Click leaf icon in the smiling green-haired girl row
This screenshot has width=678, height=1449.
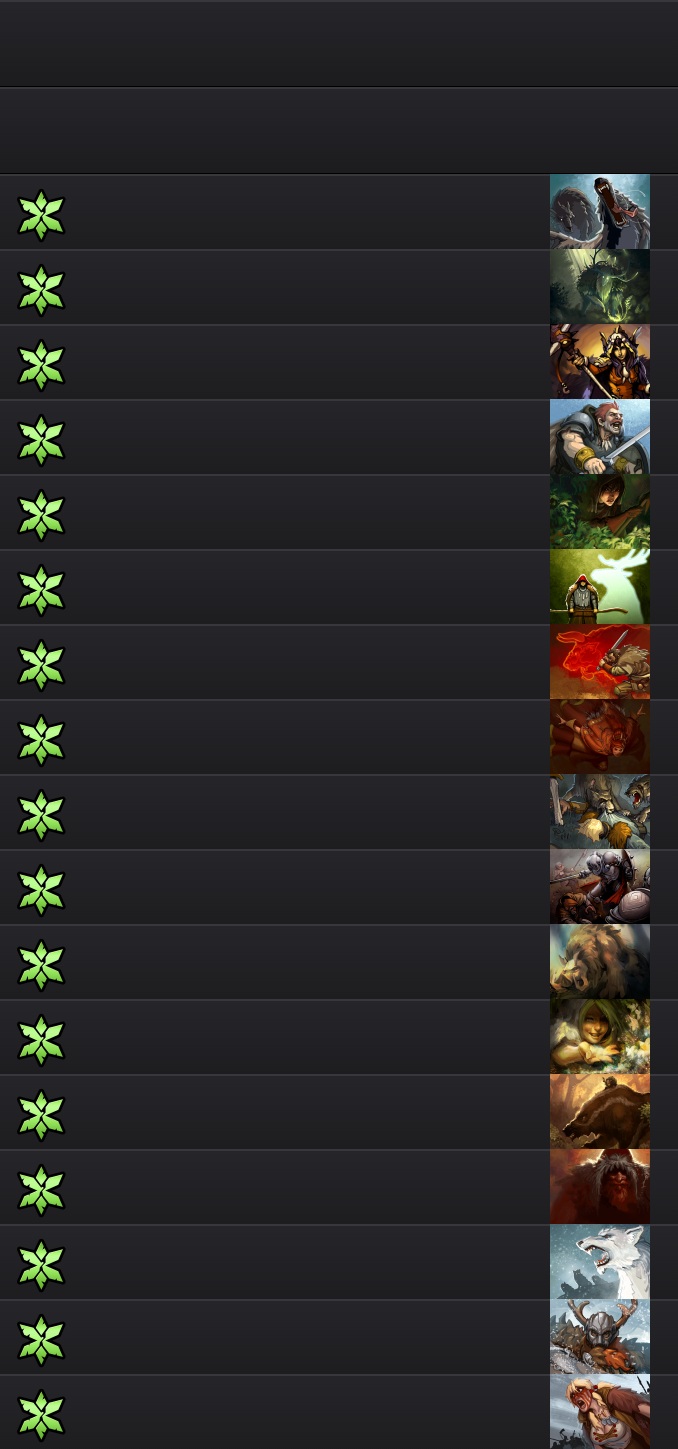tap(41, 1040)
